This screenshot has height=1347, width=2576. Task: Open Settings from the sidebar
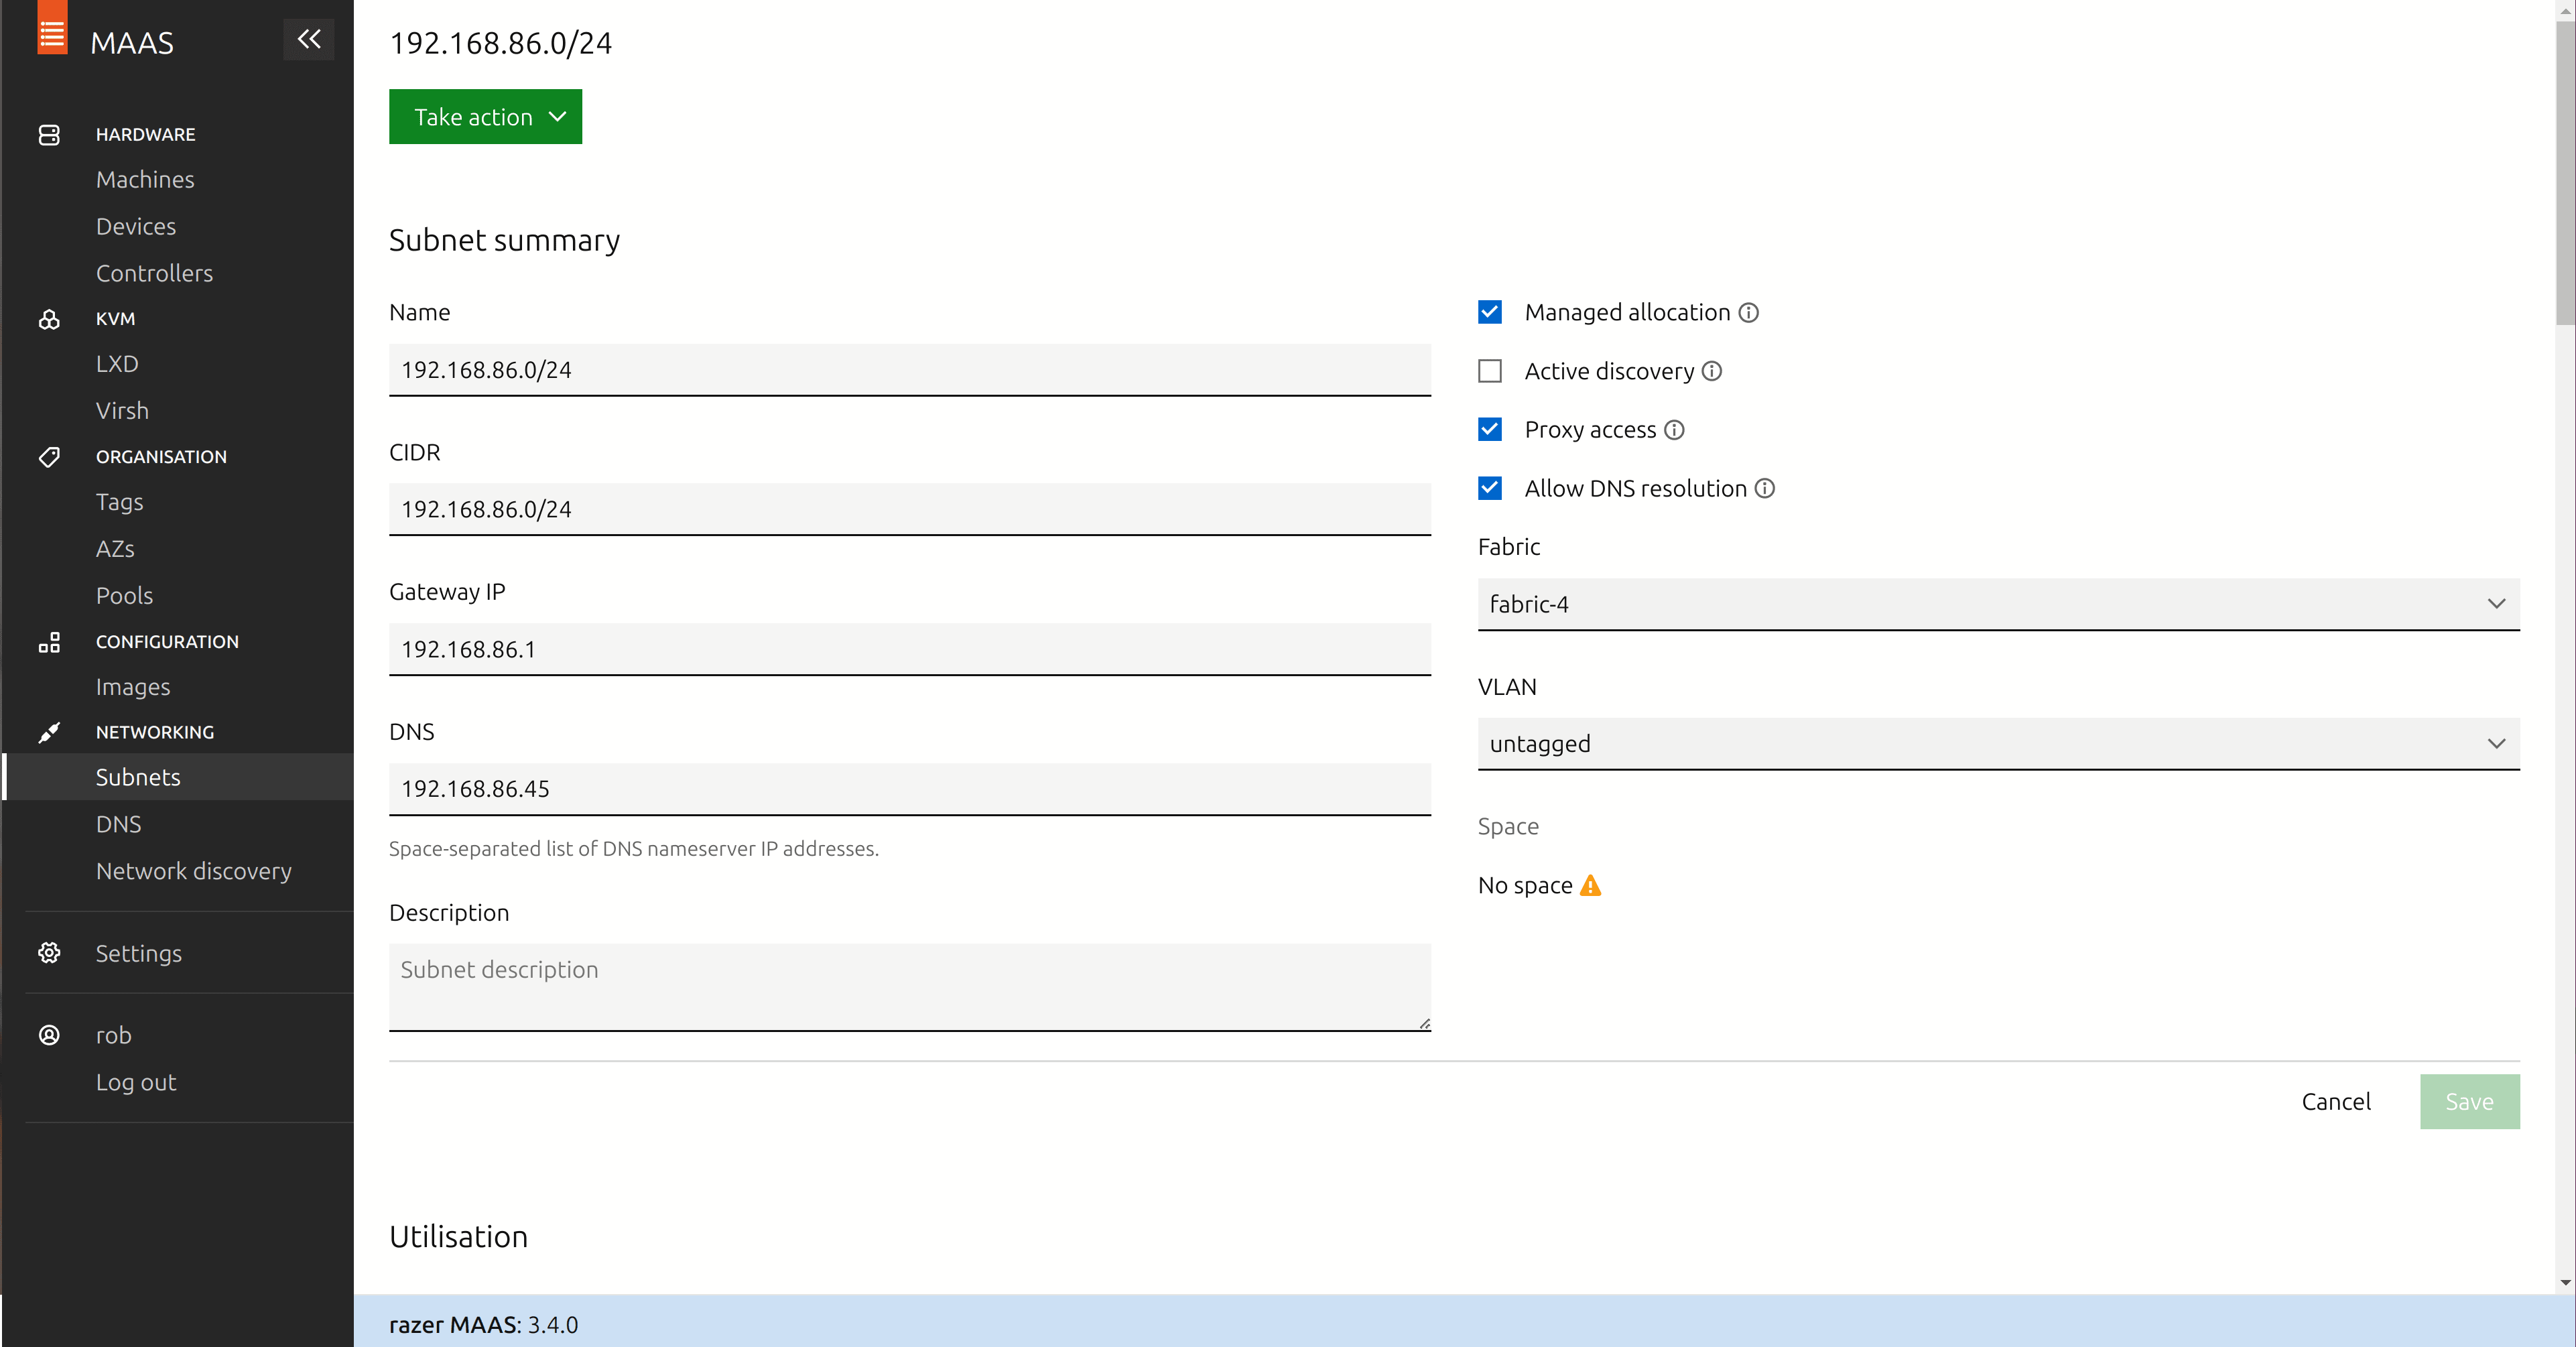139,953
